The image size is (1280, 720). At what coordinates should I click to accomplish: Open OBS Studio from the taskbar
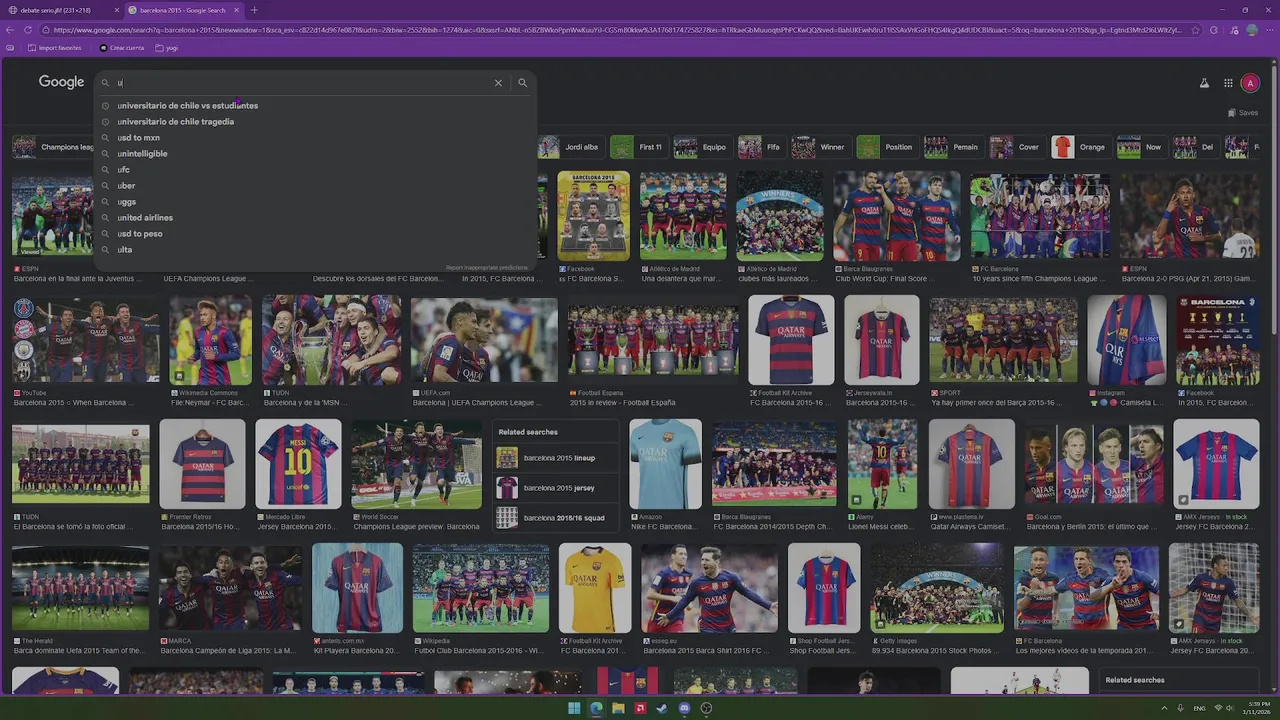[x=706, y=708]
